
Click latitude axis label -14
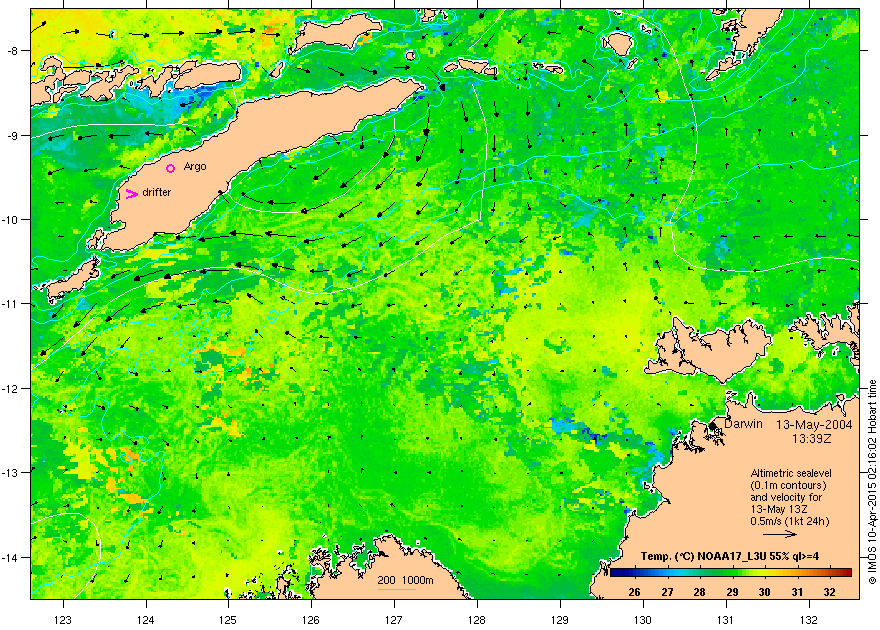coord(10,558)
